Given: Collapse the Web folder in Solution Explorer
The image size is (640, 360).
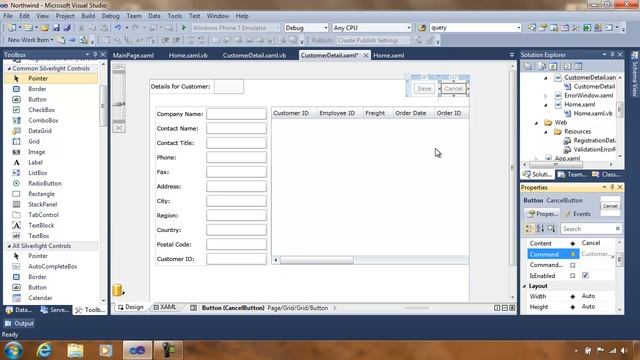Looking at the screenshot, I should tap(536, 122).
